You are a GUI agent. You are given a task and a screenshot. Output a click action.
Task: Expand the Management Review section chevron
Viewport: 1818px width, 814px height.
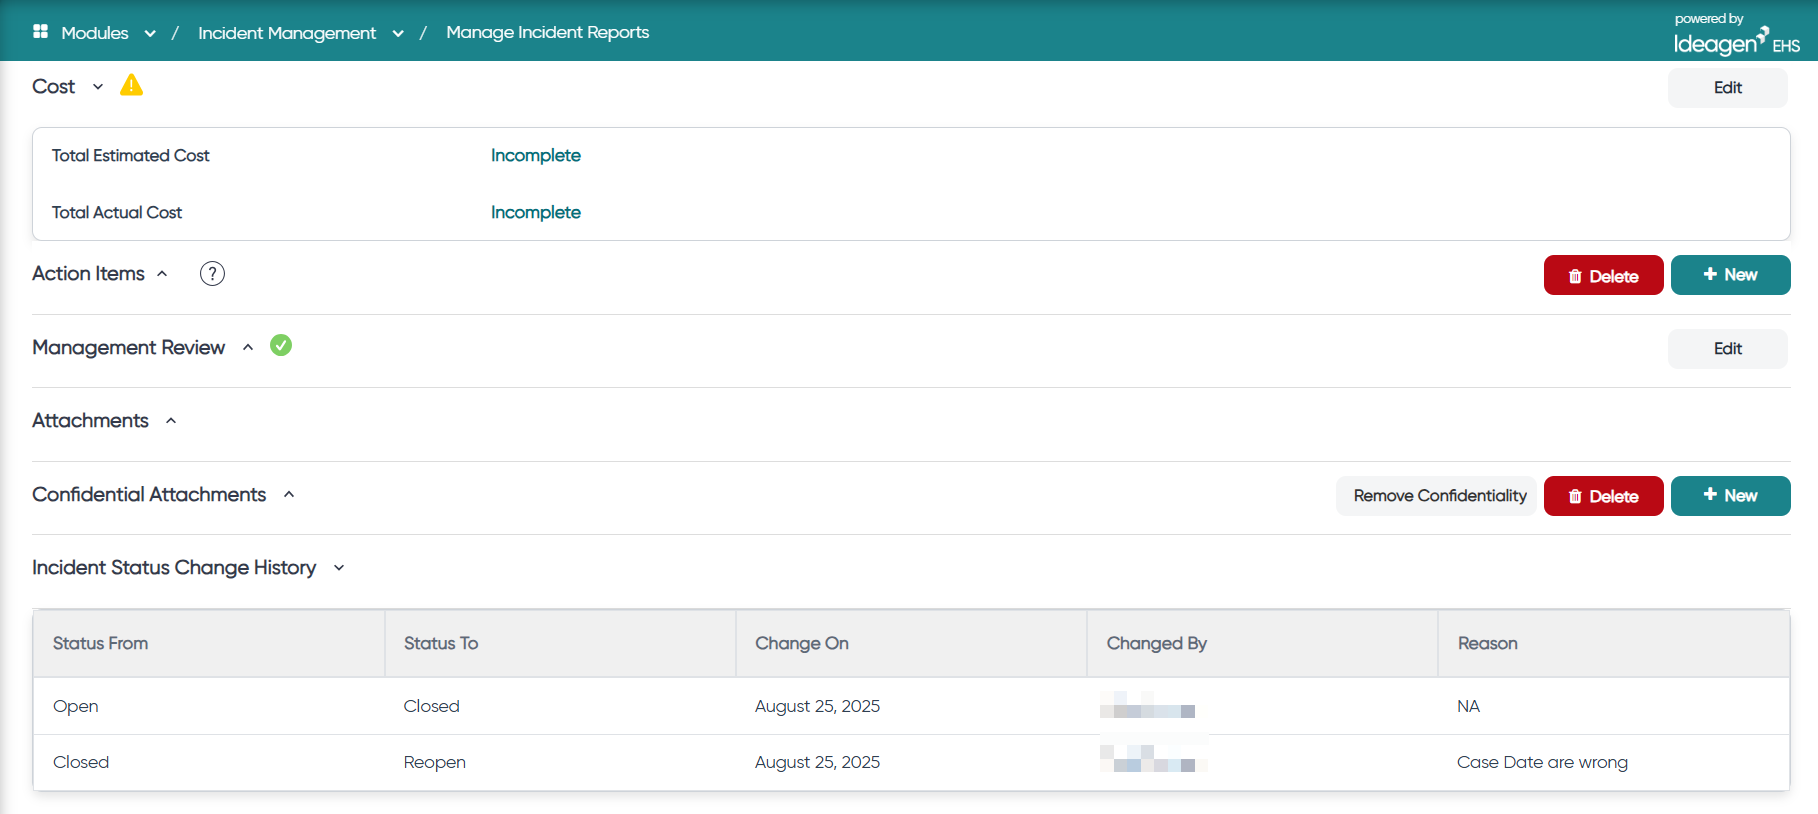click(248, 348)
